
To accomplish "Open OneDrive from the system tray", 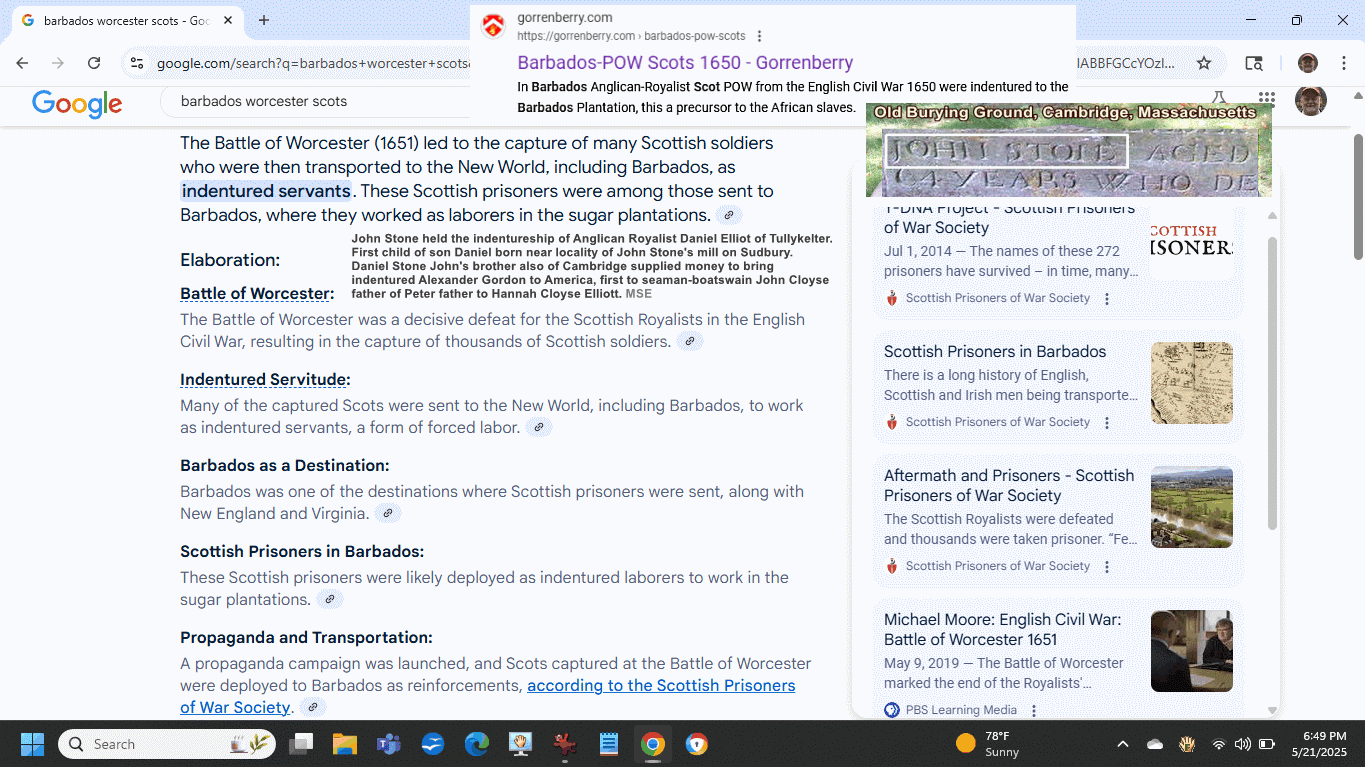I will [1155, 744].
